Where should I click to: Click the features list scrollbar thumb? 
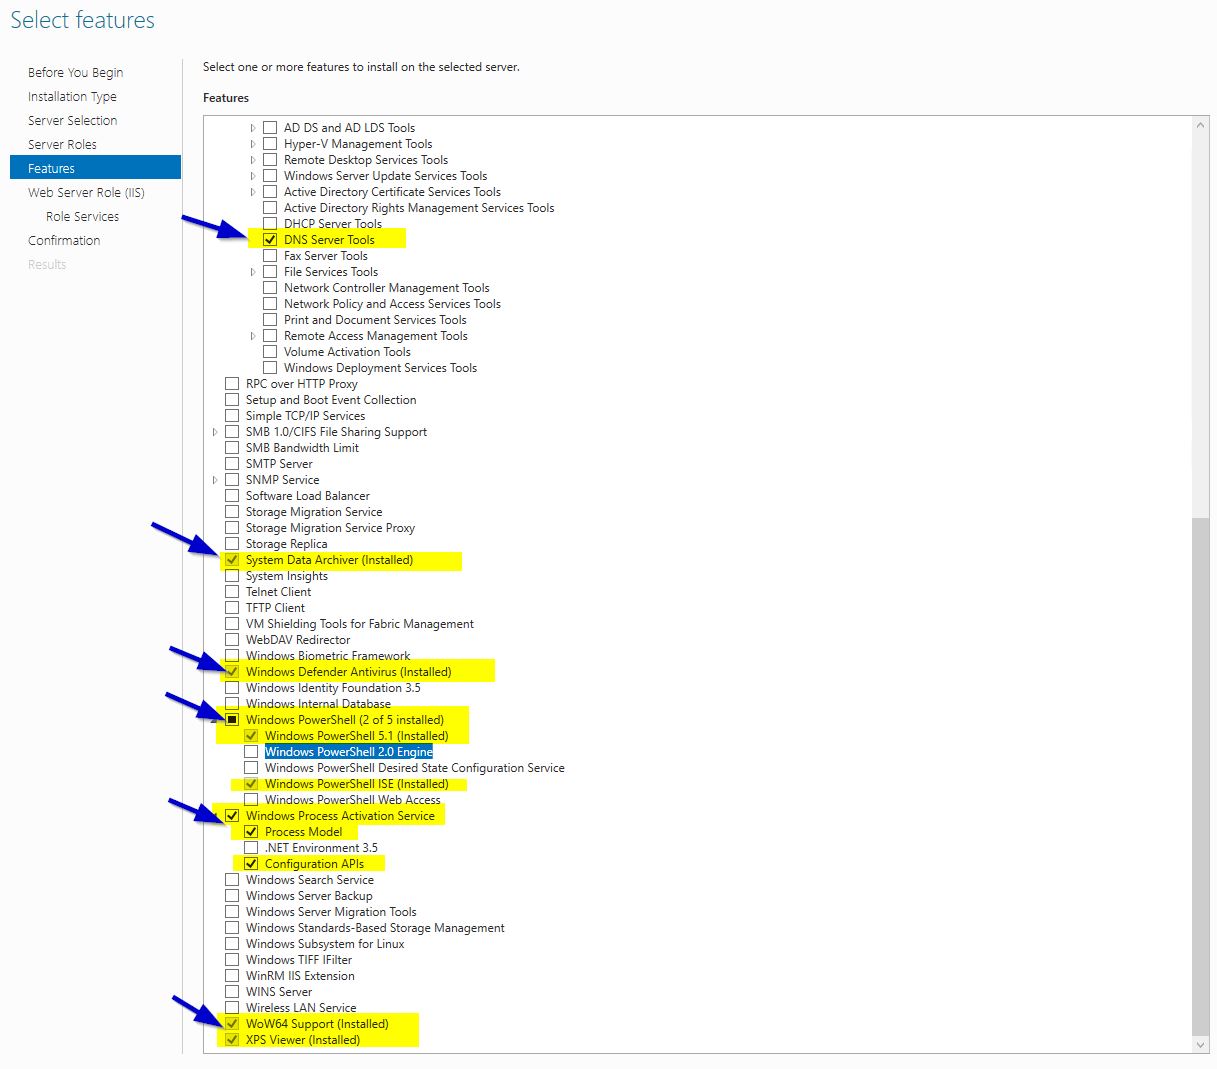click(1201, 777)
